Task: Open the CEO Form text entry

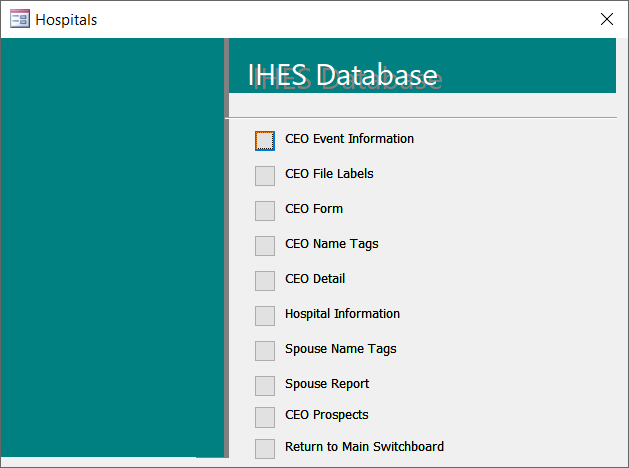Action: click(x=314, y=209)
